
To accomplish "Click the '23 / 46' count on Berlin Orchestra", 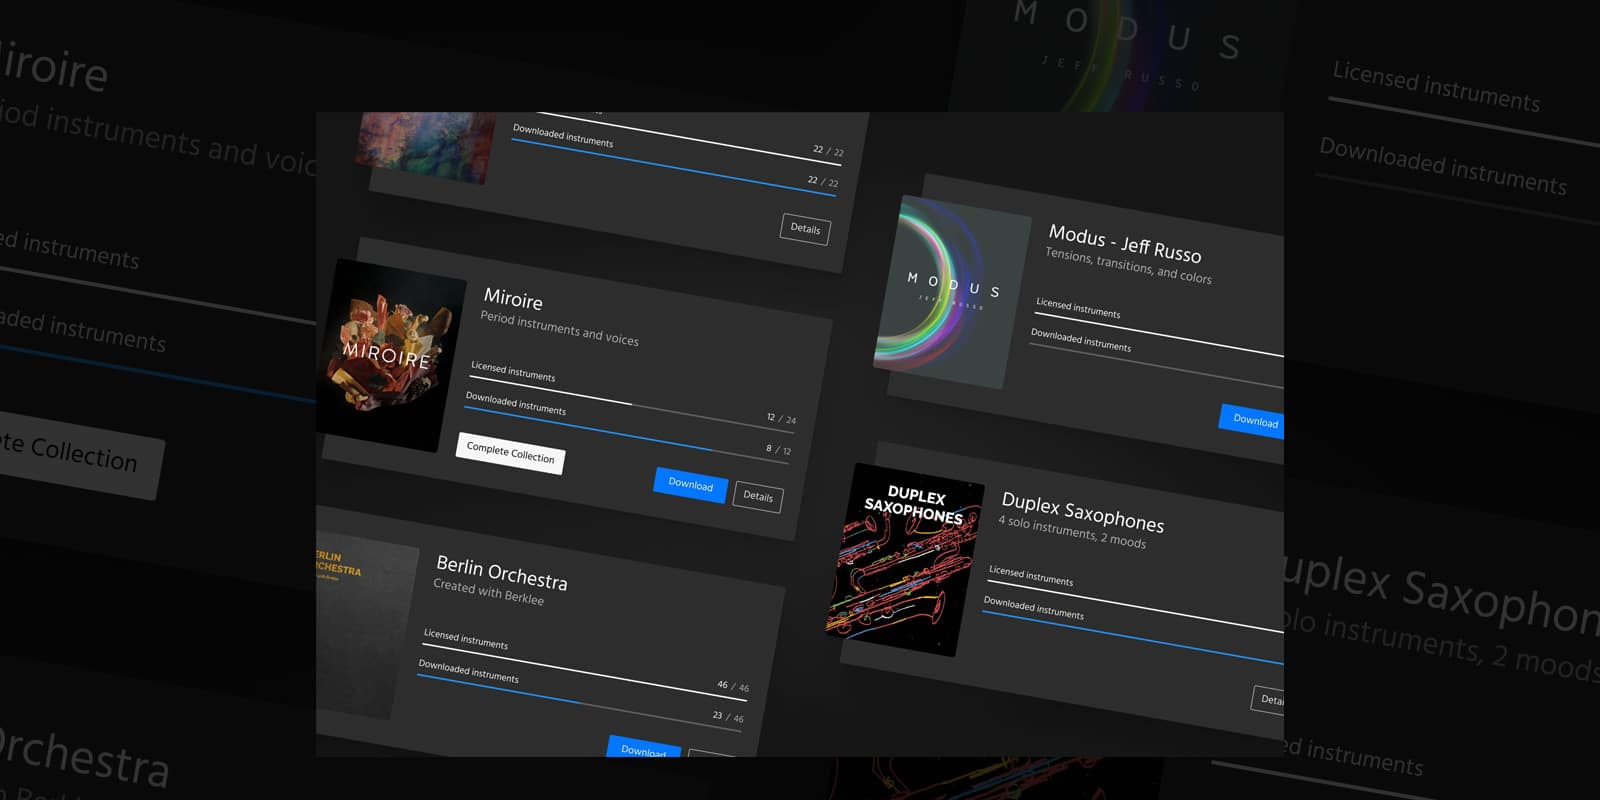I will pyautogui.click(x=728, y=716).
